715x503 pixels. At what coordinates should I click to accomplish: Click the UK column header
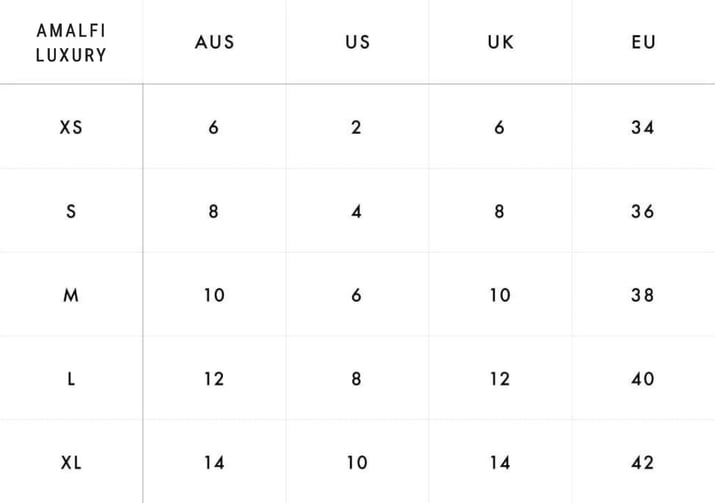coord(500,42)
